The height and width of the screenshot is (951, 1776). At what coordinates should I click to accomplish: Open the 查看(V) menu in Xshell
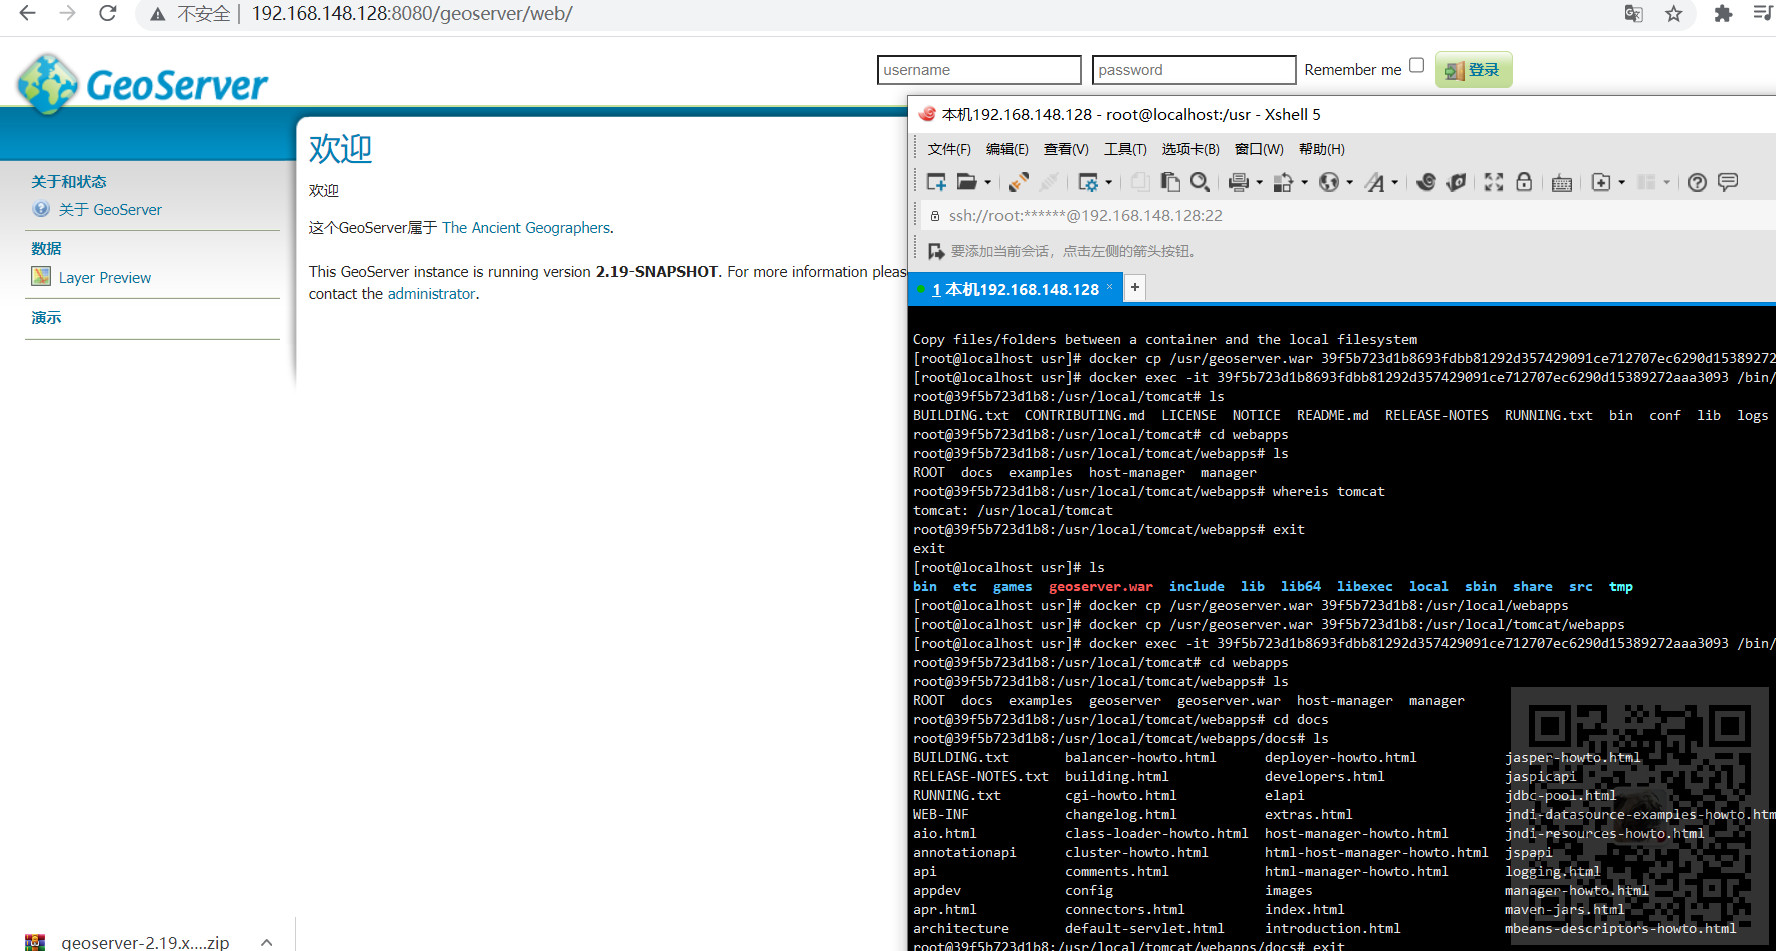click(1066, 149)
